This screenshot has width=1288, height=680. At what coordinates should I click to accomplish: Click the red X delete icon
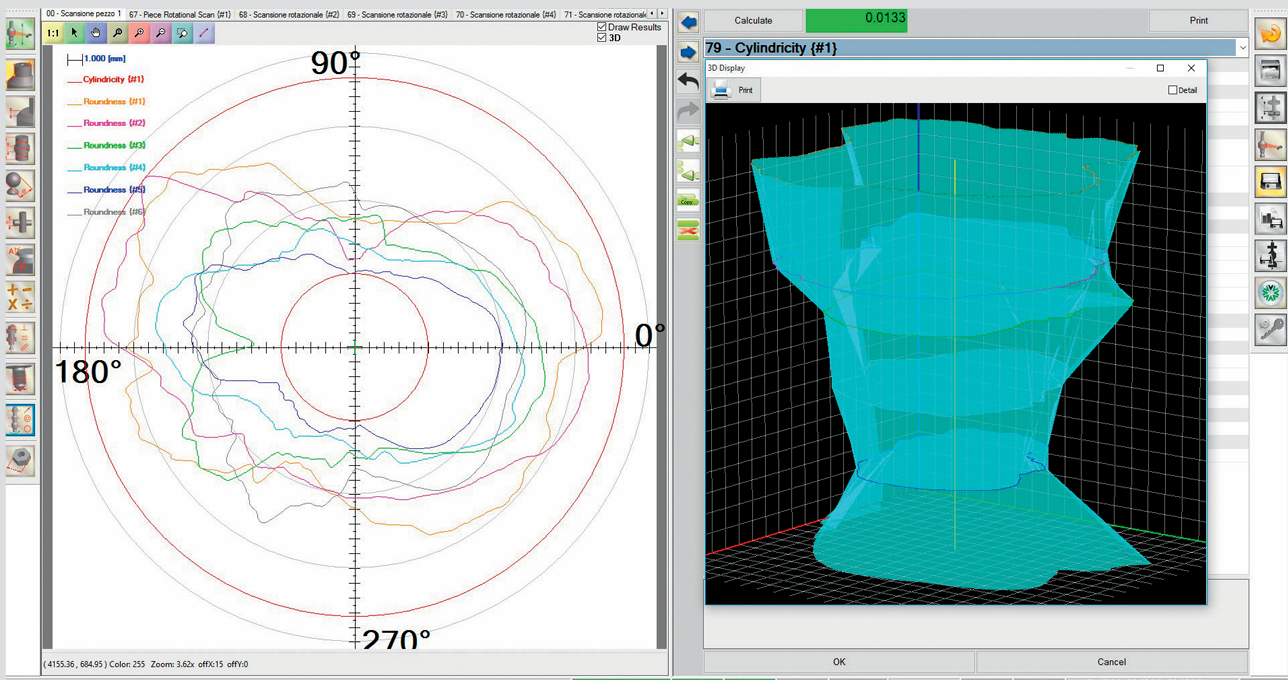[688, 230]
